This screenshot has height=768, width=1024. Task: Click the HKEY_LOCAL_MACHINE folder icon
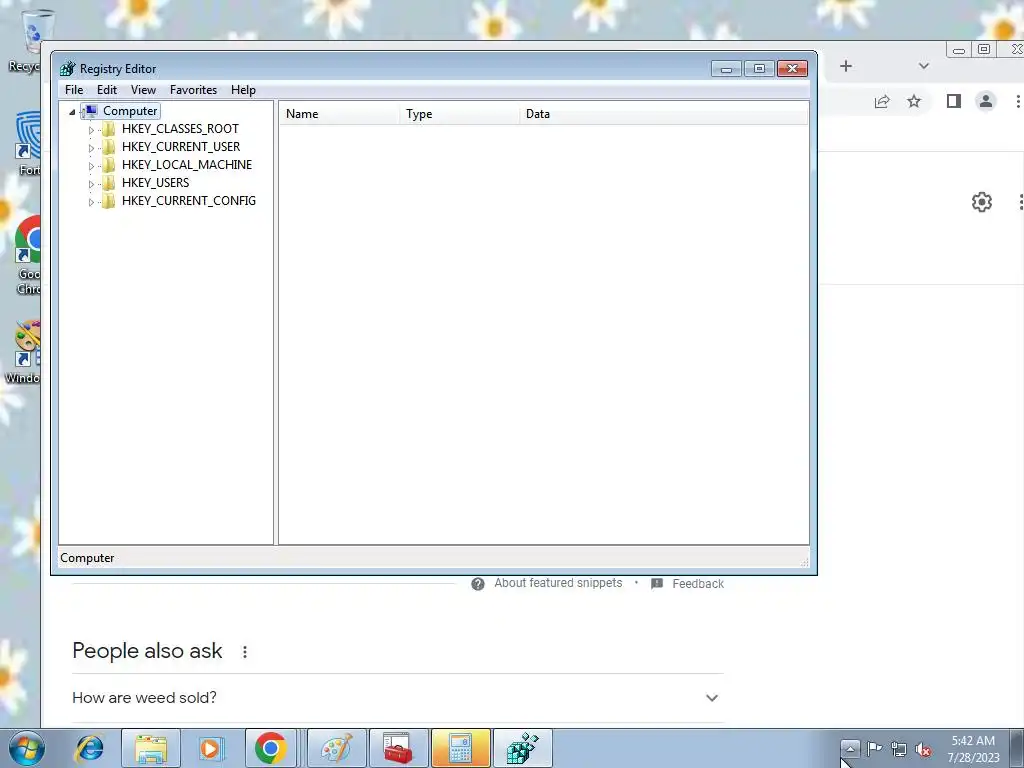click(x=109, y=165)
